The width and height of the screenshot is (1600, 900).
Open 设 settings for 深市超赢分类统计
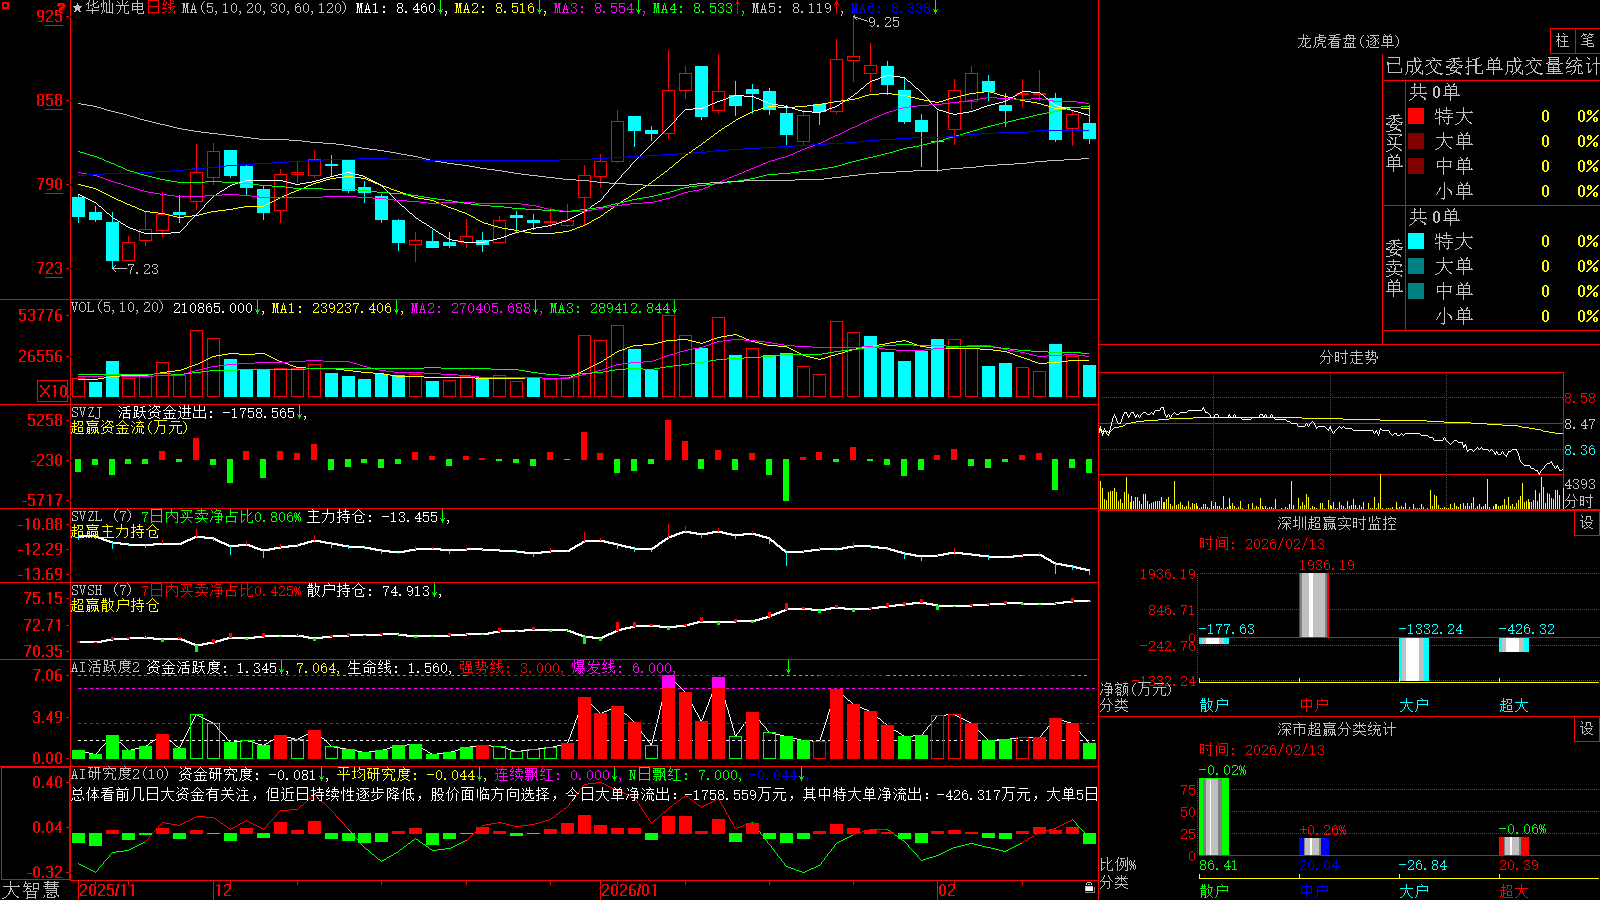click(x=1587, y=729)
